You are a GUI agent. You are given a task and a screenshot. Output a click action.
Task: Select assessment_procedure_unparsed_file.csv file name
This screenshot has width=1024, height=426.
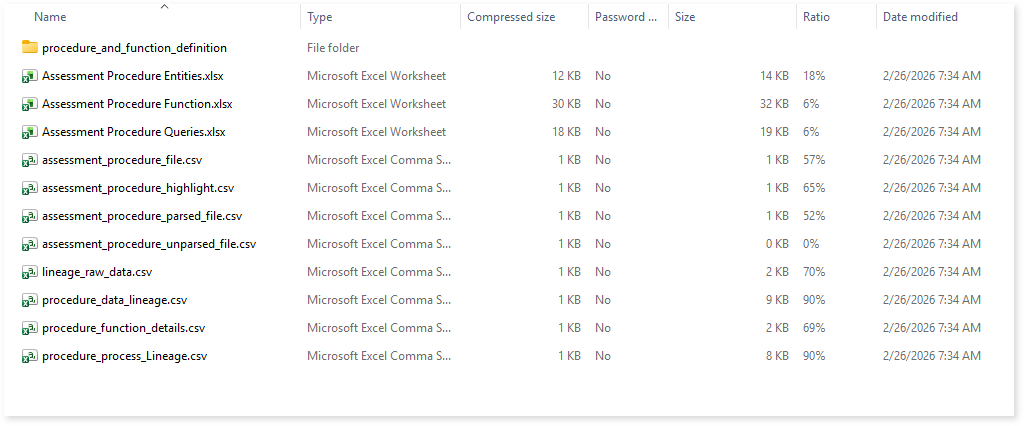pos(149,244)
